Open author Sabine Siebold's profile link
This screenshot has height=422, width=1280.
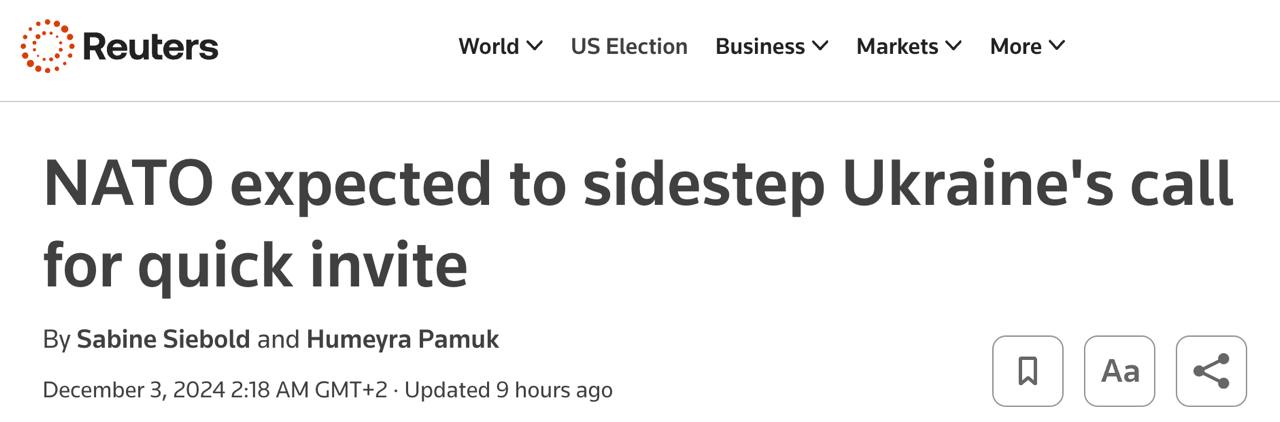tap(164, 339)
